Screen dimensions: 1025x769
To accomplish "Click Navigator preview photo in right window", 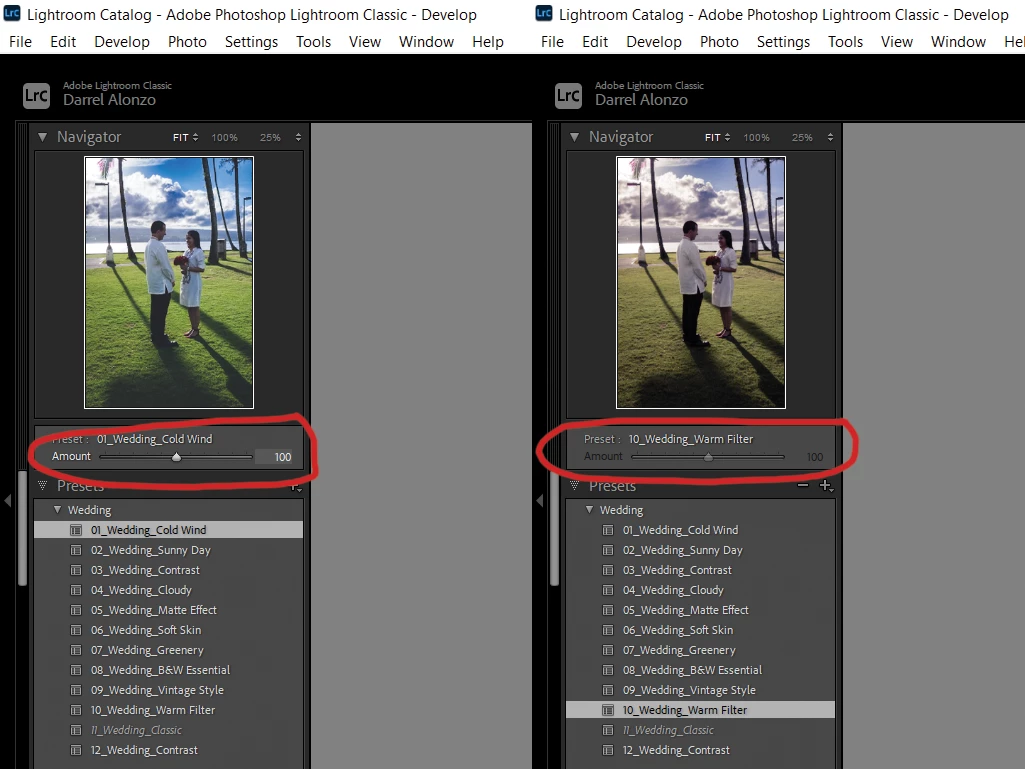I will [701, 282].
